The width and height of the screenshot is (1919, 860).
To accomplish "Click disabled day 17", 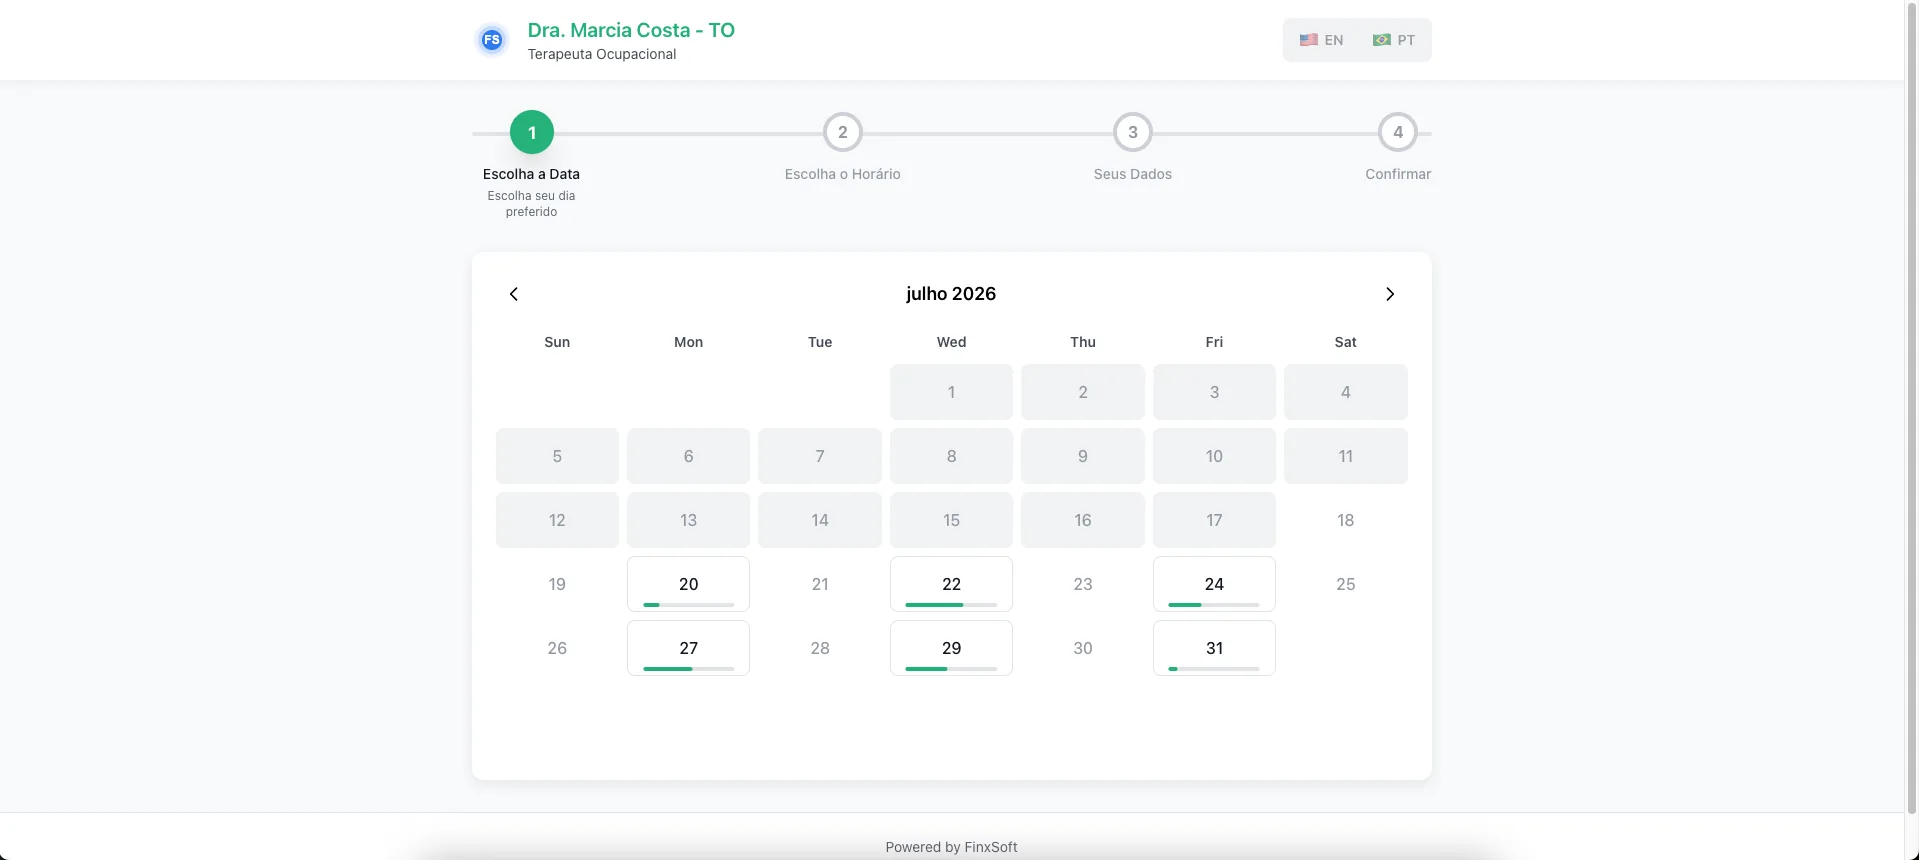I will 1214,520.
